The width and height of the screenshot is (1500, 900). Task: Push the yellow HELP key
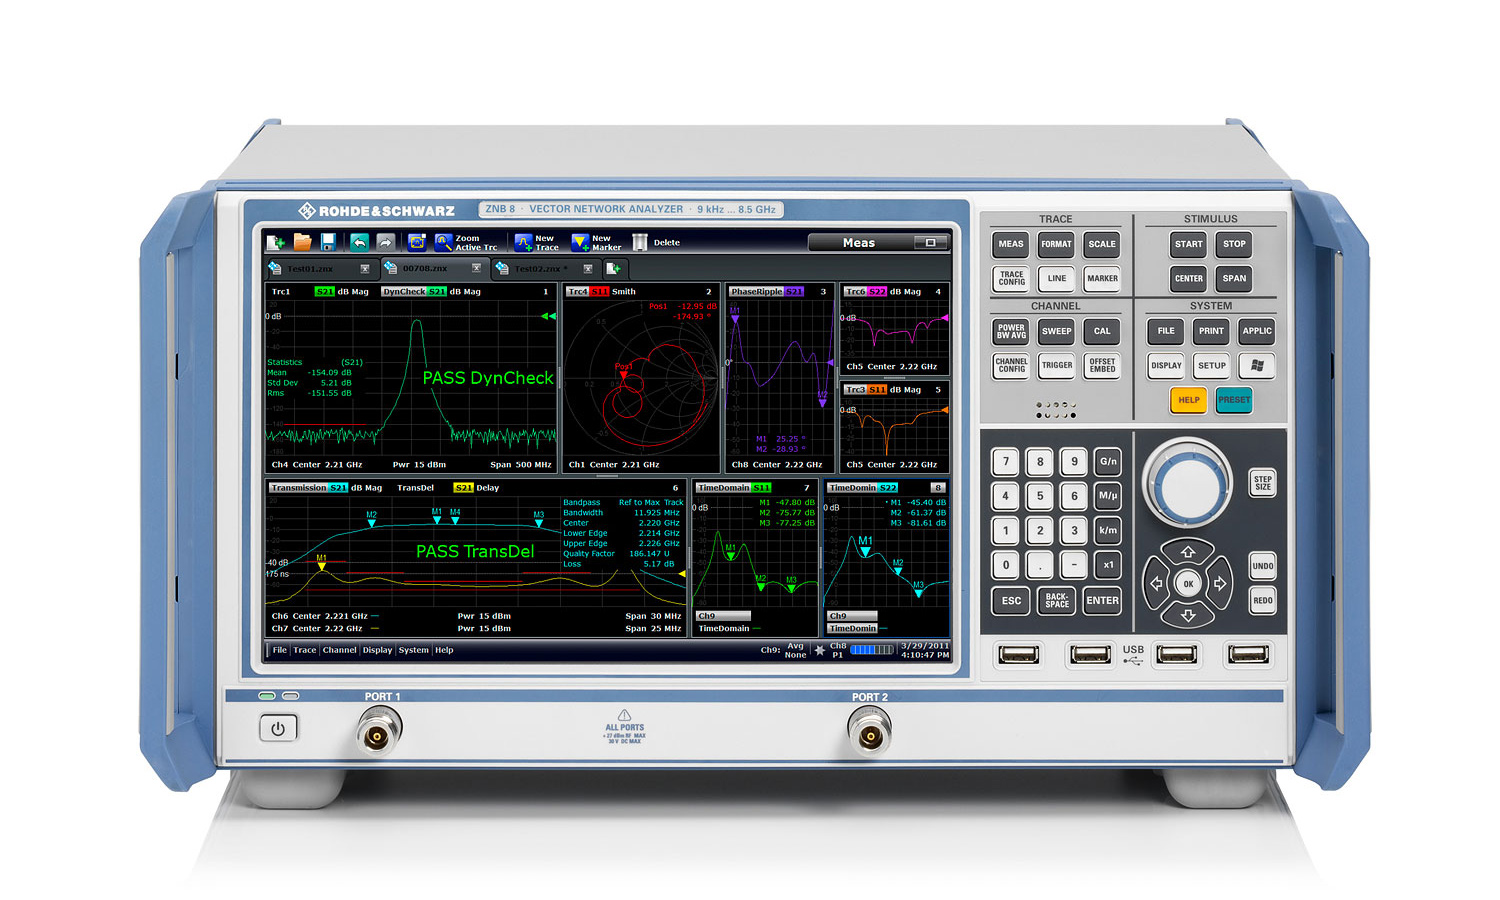point(1189,400)
